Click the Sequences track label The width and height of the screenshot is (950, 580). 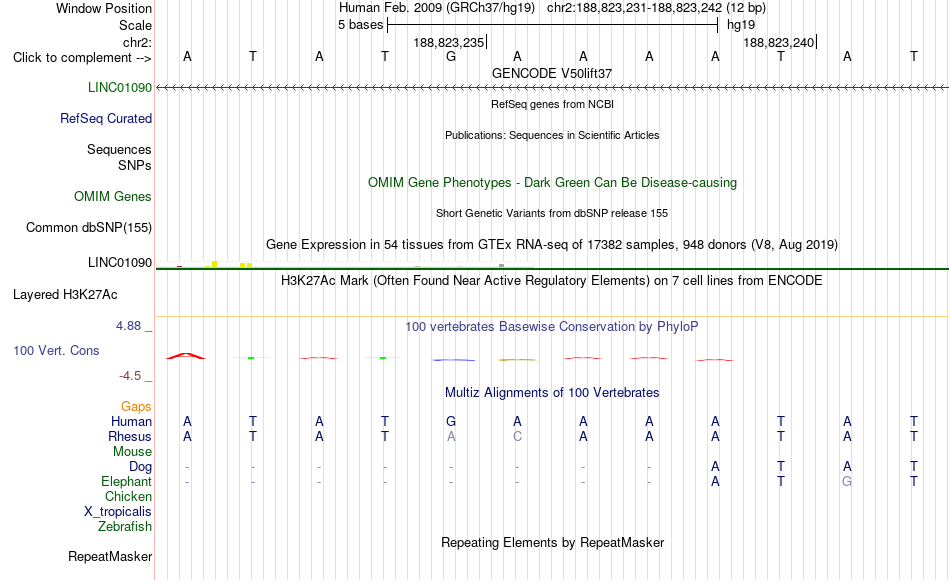[119, 149]
